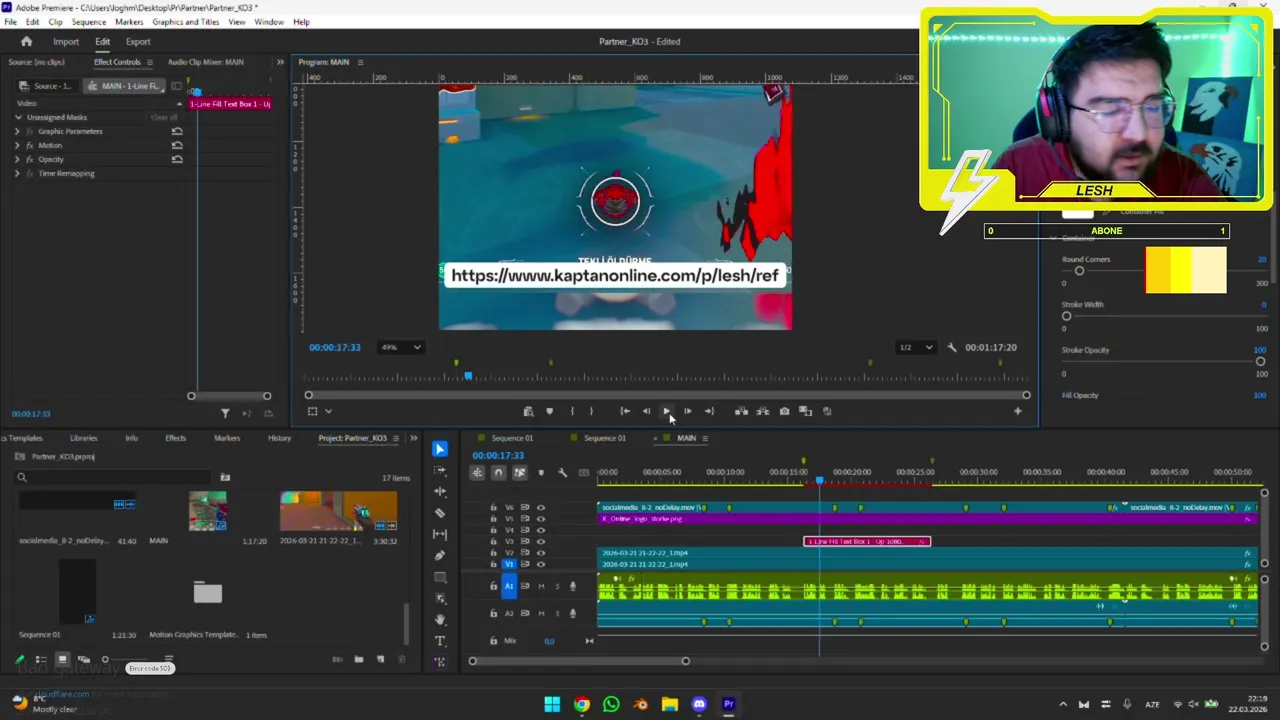Screen dimensions: 1280x720
Task: Solo audio track A2
Action: tap(557, 613)
